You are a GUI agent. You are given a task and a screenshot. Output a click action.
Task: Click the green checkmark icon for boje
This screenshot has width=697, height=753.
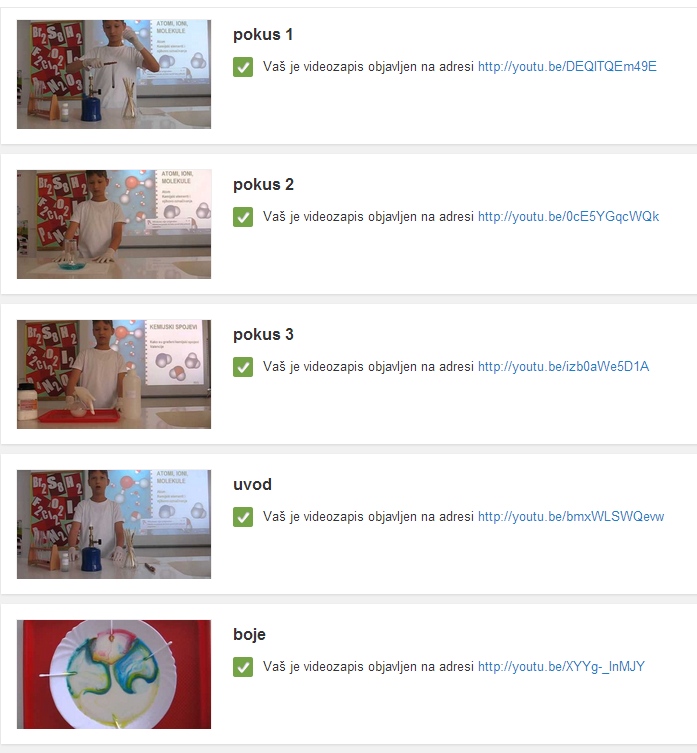coord(243,667)
